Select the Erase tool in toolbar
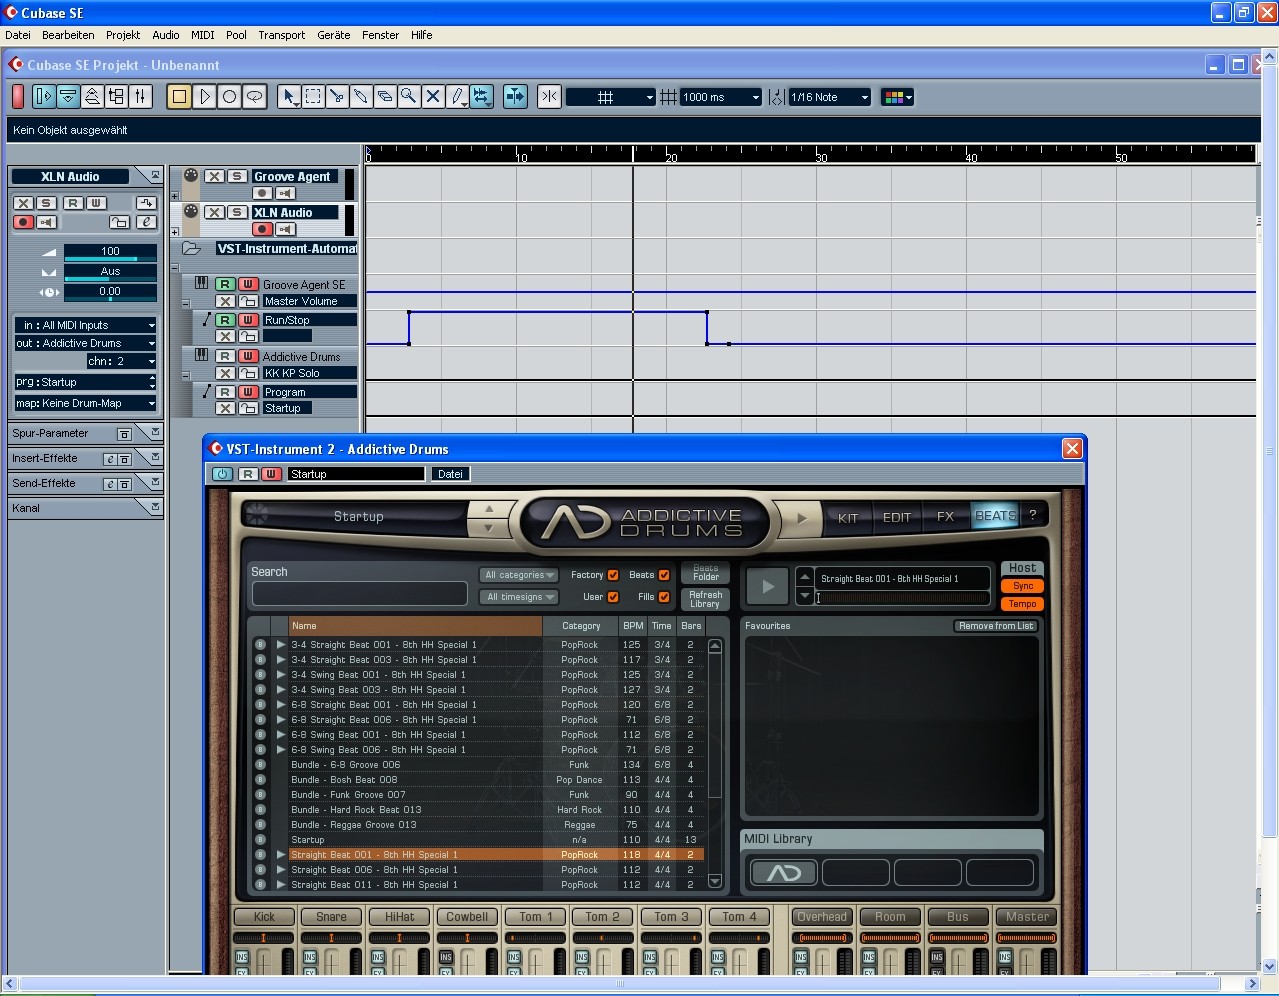Screen dimensions: 1279x996 [x=385, y=97]
